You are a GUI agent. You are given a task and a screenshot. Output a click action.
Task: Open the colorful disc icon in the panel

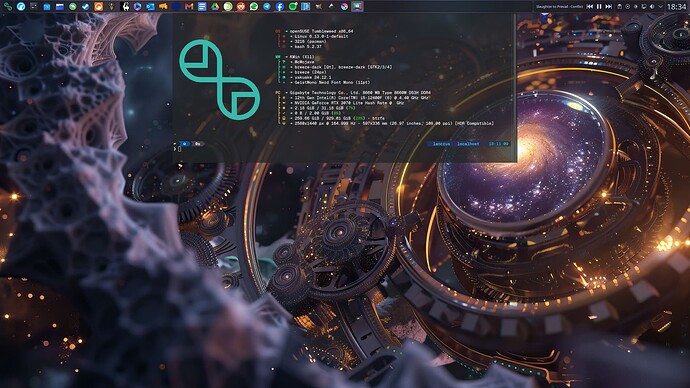[x=345, y=6]
